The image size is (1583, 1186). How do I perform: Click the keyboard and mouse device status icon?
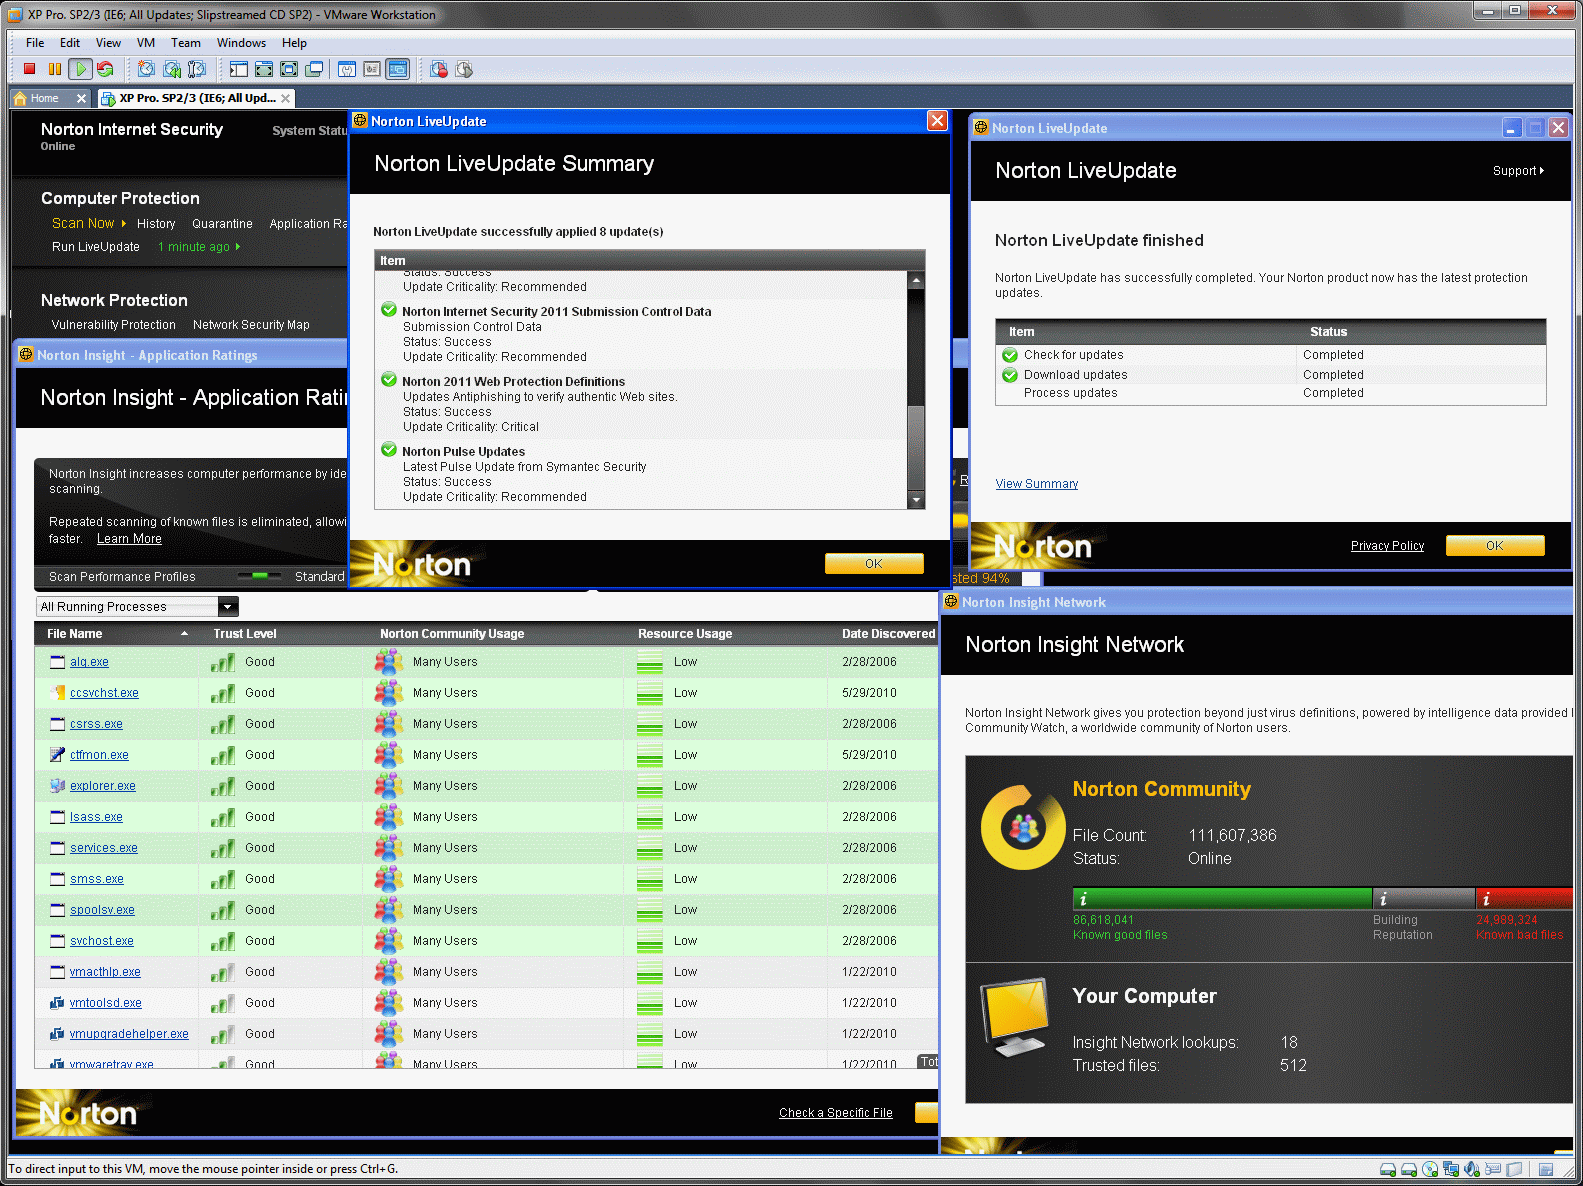1493,1169
